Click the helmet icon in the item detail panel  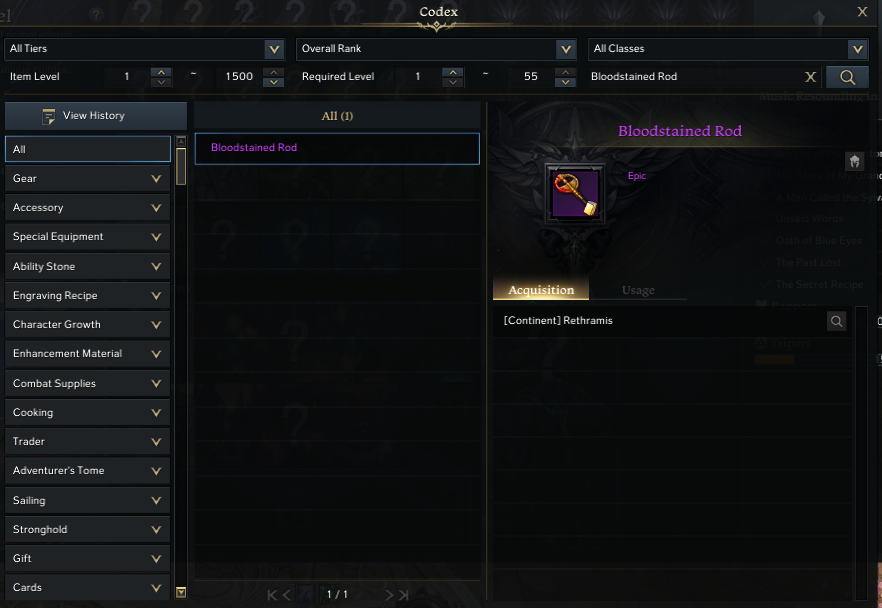(854, 162)
